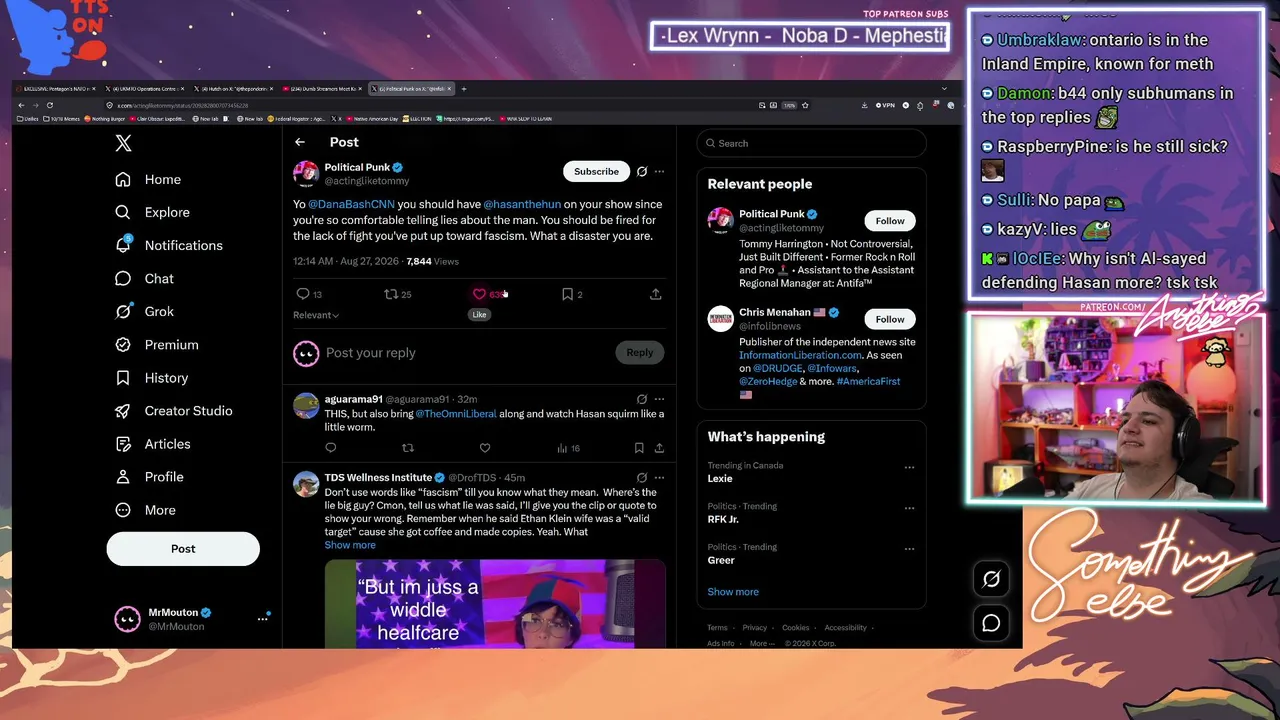Repost aguarama91's comment

(x=407, y=448)
